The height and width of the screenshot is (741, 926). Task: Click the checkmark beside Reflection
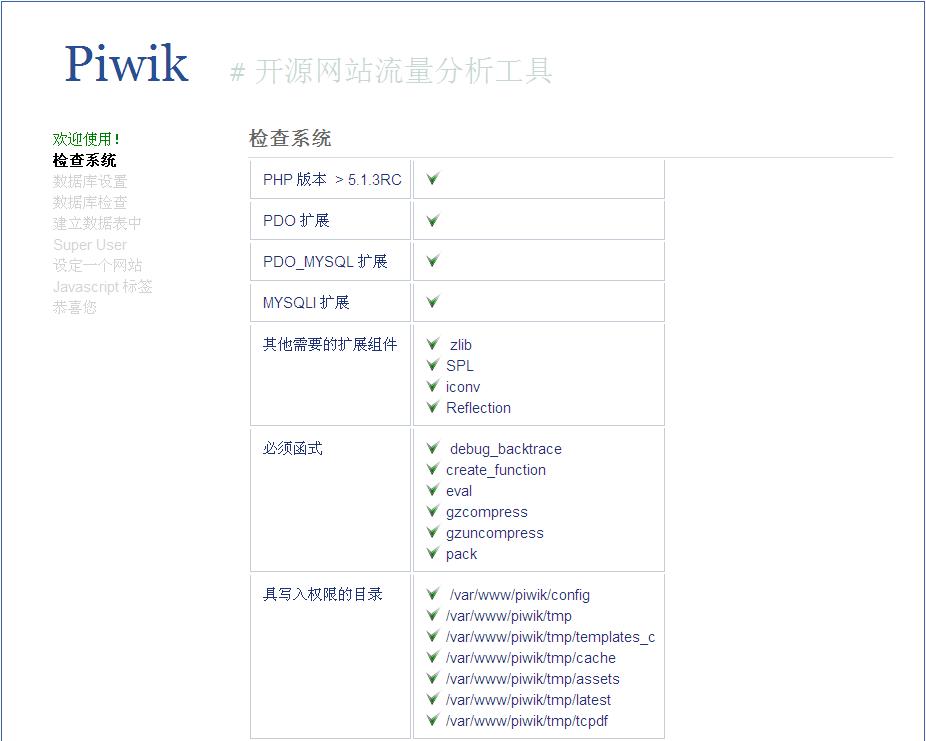click(x=433, y=407)
